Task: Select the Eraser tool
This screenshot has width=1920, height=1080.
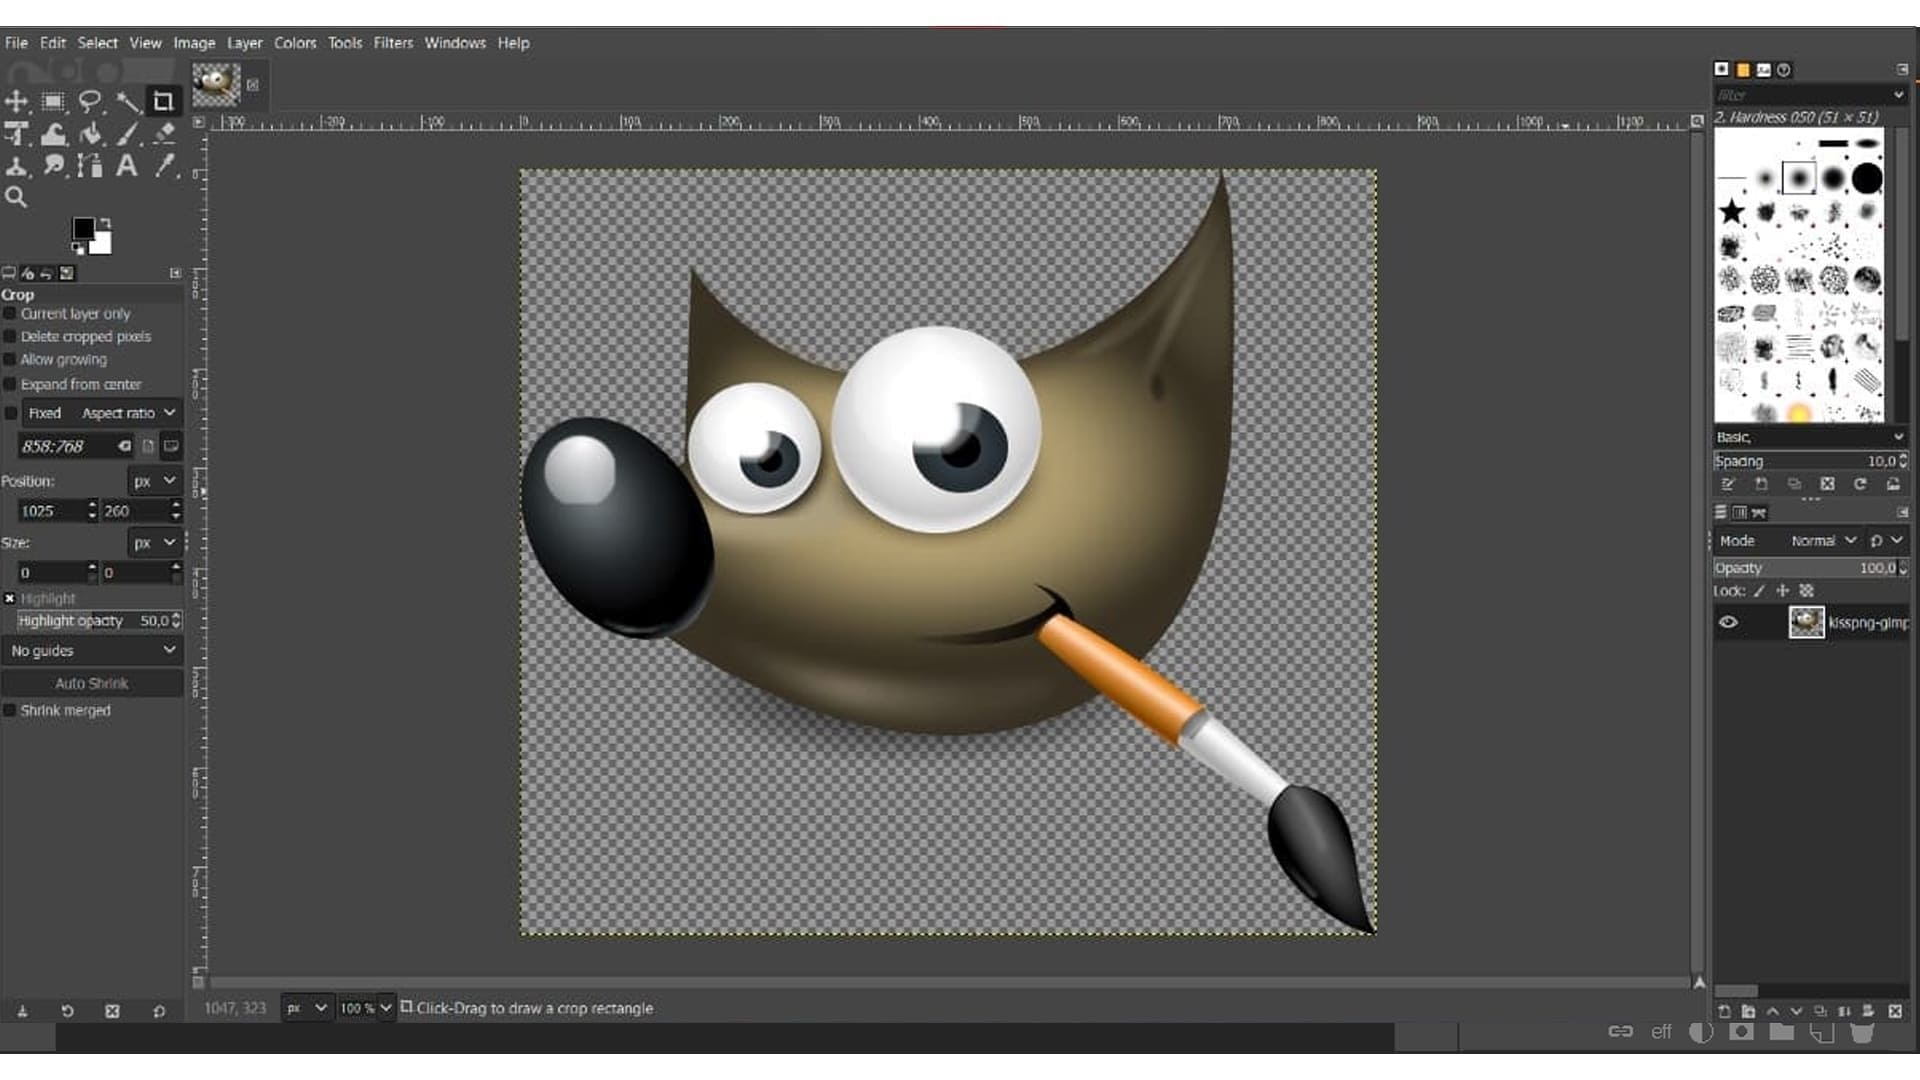Action: coord(164,133)
